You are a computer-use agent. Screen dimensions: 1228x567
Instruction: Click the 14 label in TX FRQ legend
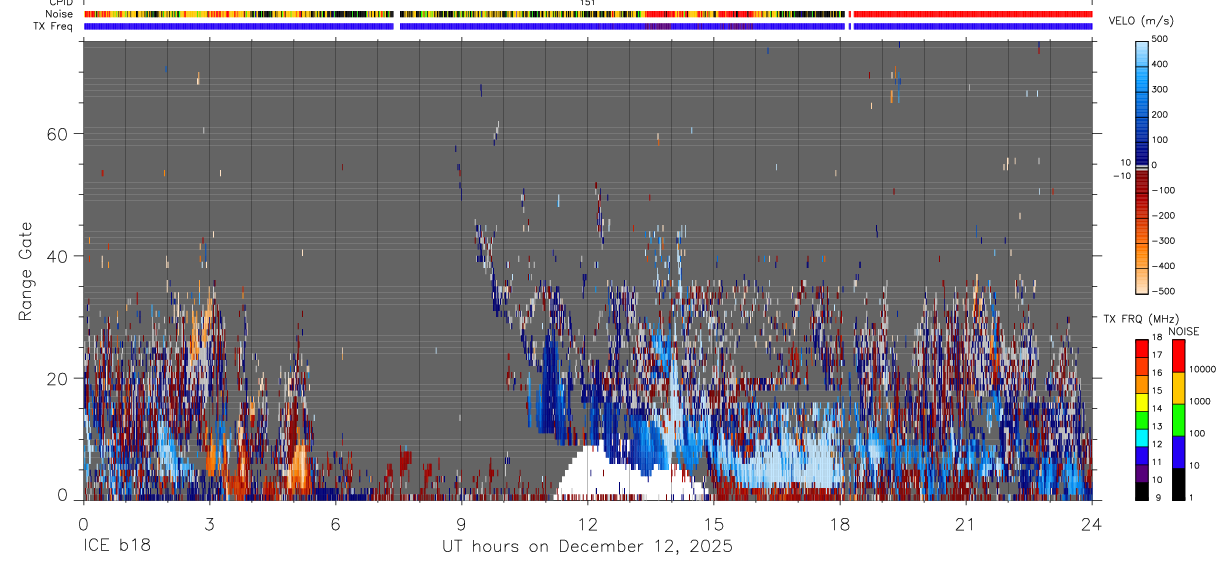[x=1157, y=409]
